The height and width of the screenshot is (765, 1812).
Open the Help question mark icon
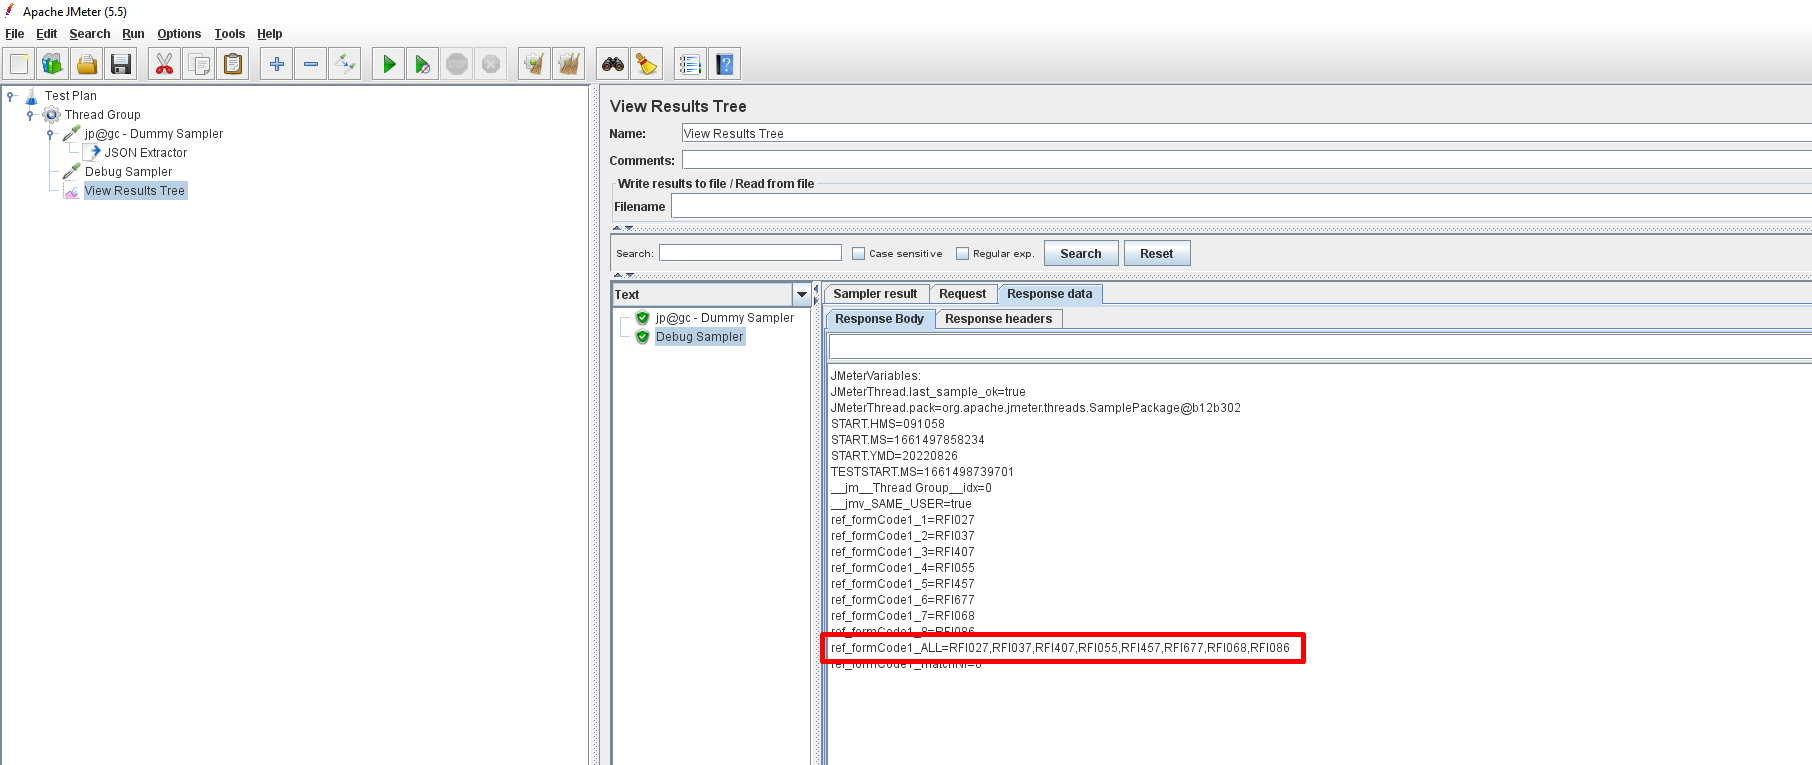(x=724, y=64)
